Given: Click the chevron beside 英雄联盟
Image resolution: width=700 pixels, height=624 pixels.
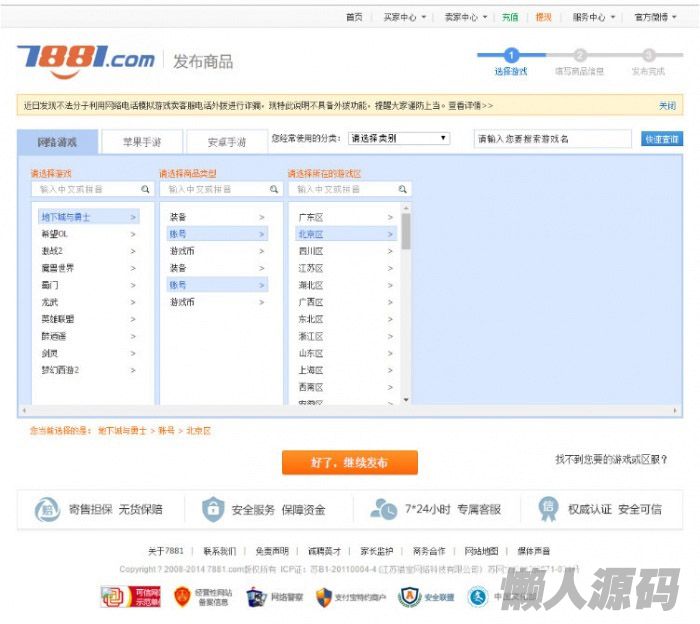Looking at the screenshot, I should (133, 319).
